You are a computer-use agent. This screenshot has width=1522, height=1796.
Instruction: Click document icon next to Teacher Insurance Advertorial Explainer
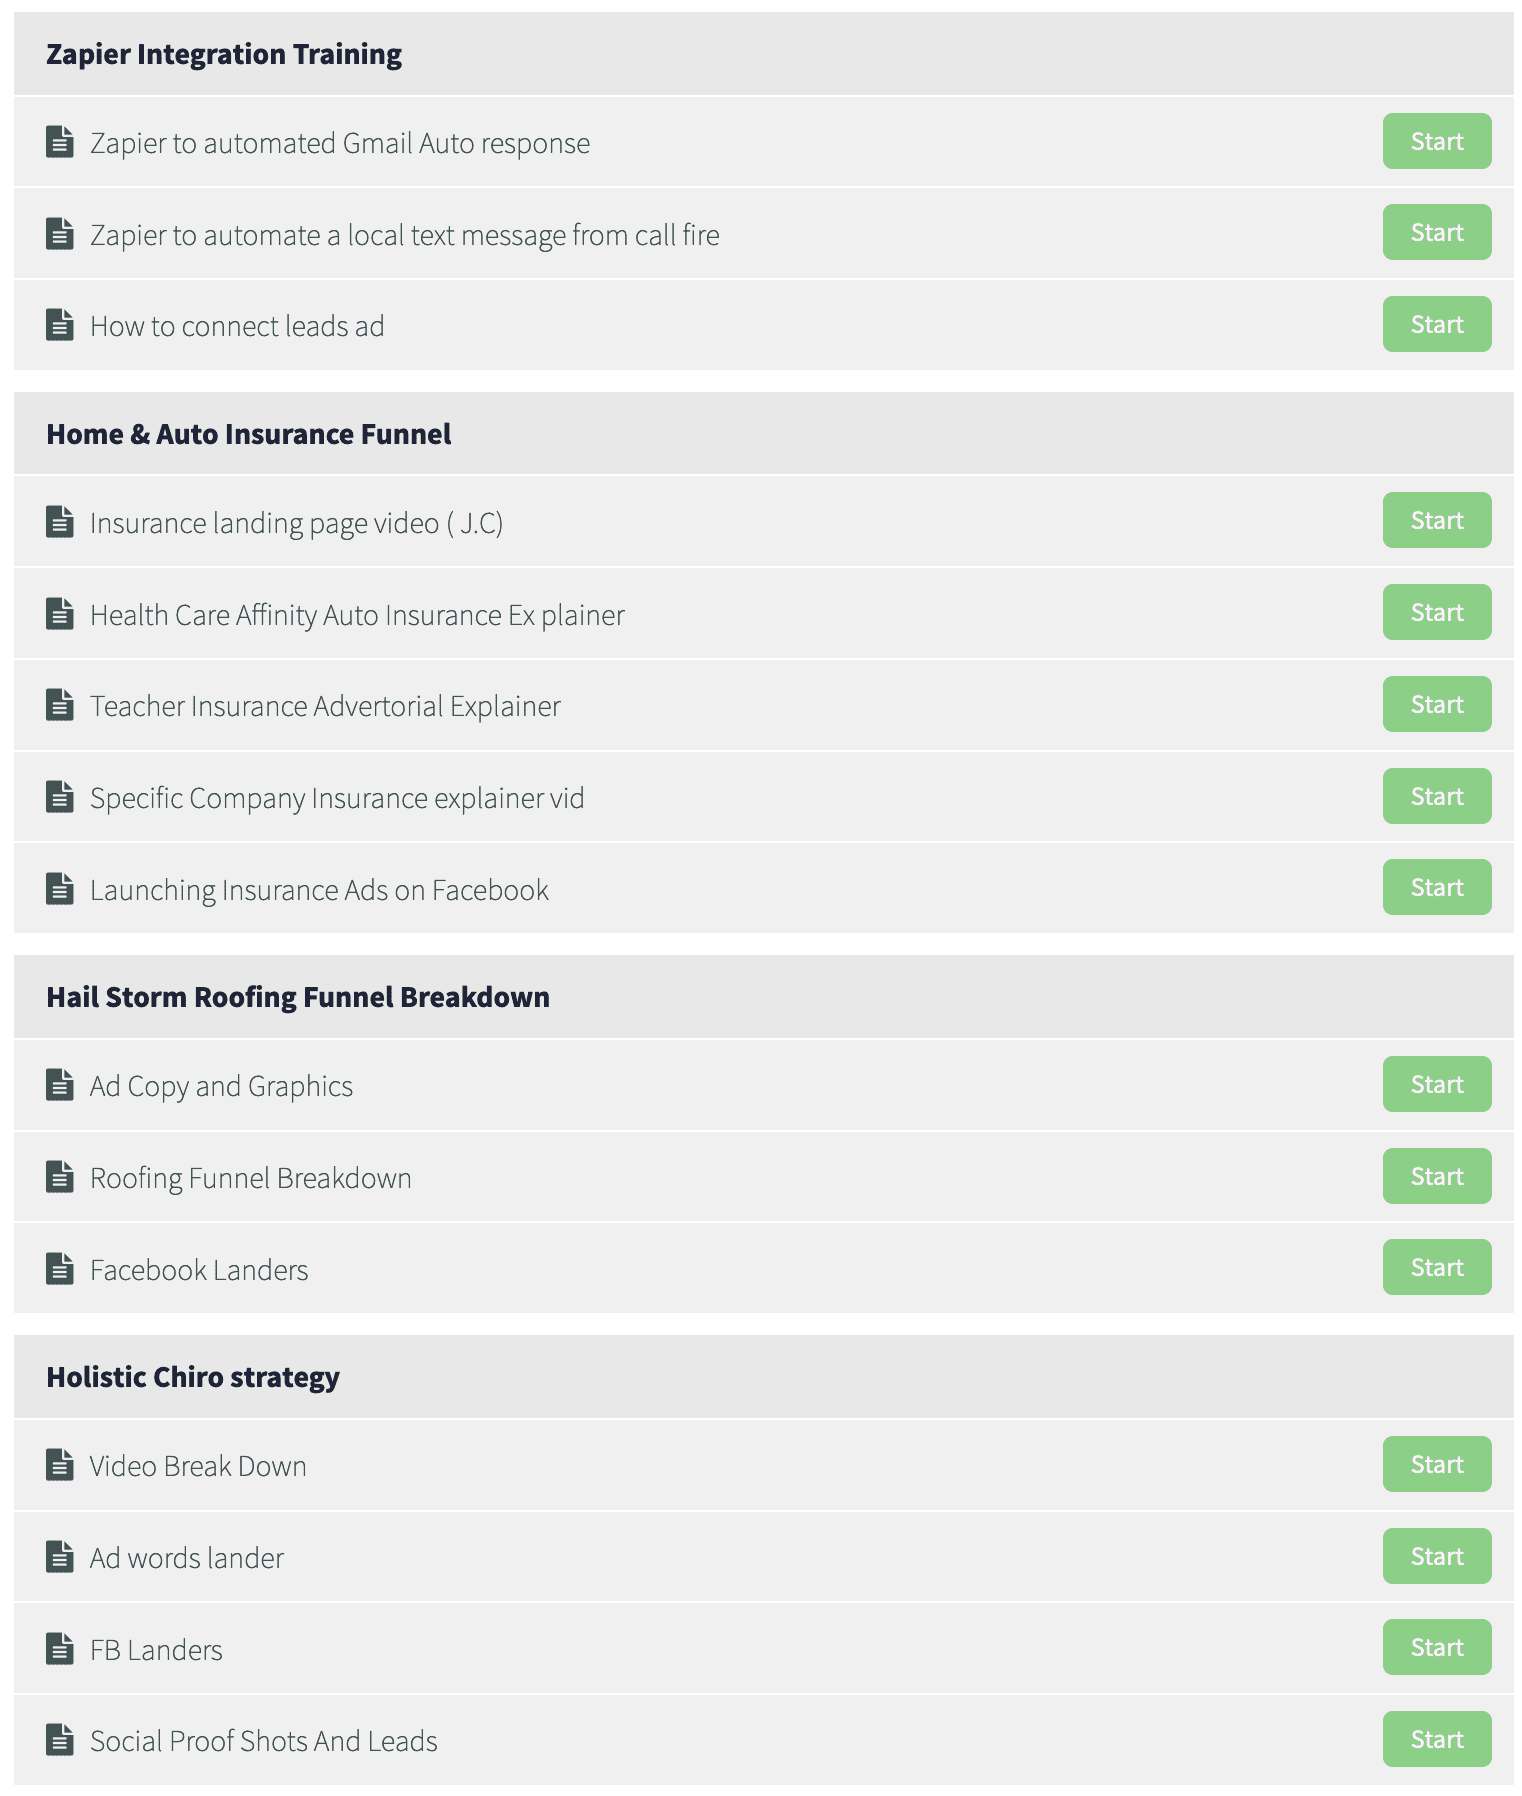[60, 705]
